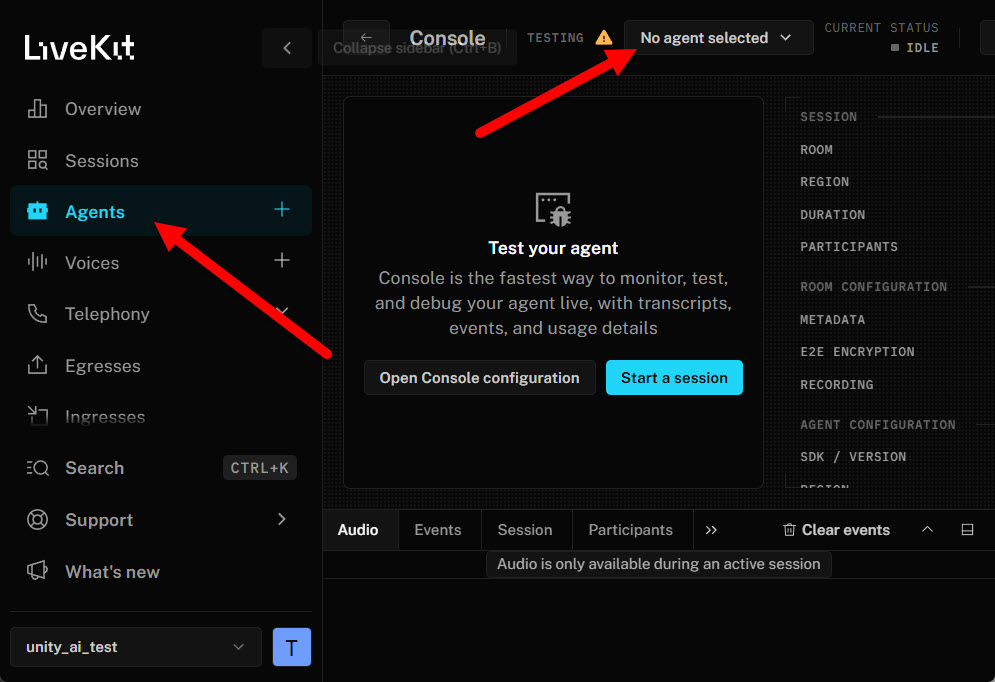Click the Agents robot icon
The height and width of the screenshot is (682, 995).
pyautogui.click(x=37, y=211)
